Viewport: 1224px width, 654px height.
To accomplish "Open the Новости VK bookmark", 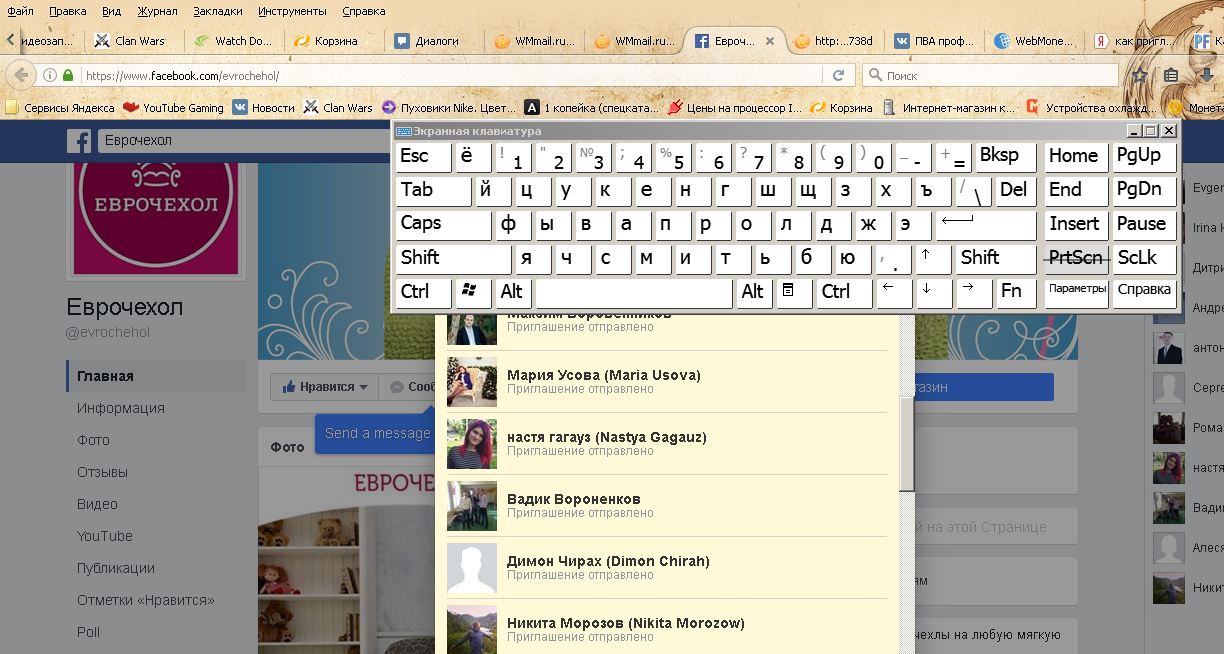I will tap(264, 107).
